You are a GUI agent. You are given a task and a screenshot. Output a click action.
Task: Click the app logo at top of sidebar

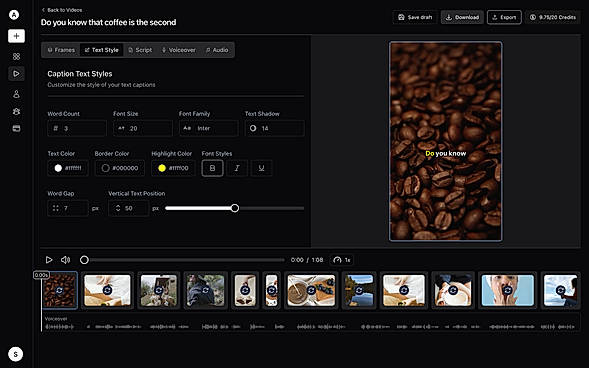pos(14,15)
